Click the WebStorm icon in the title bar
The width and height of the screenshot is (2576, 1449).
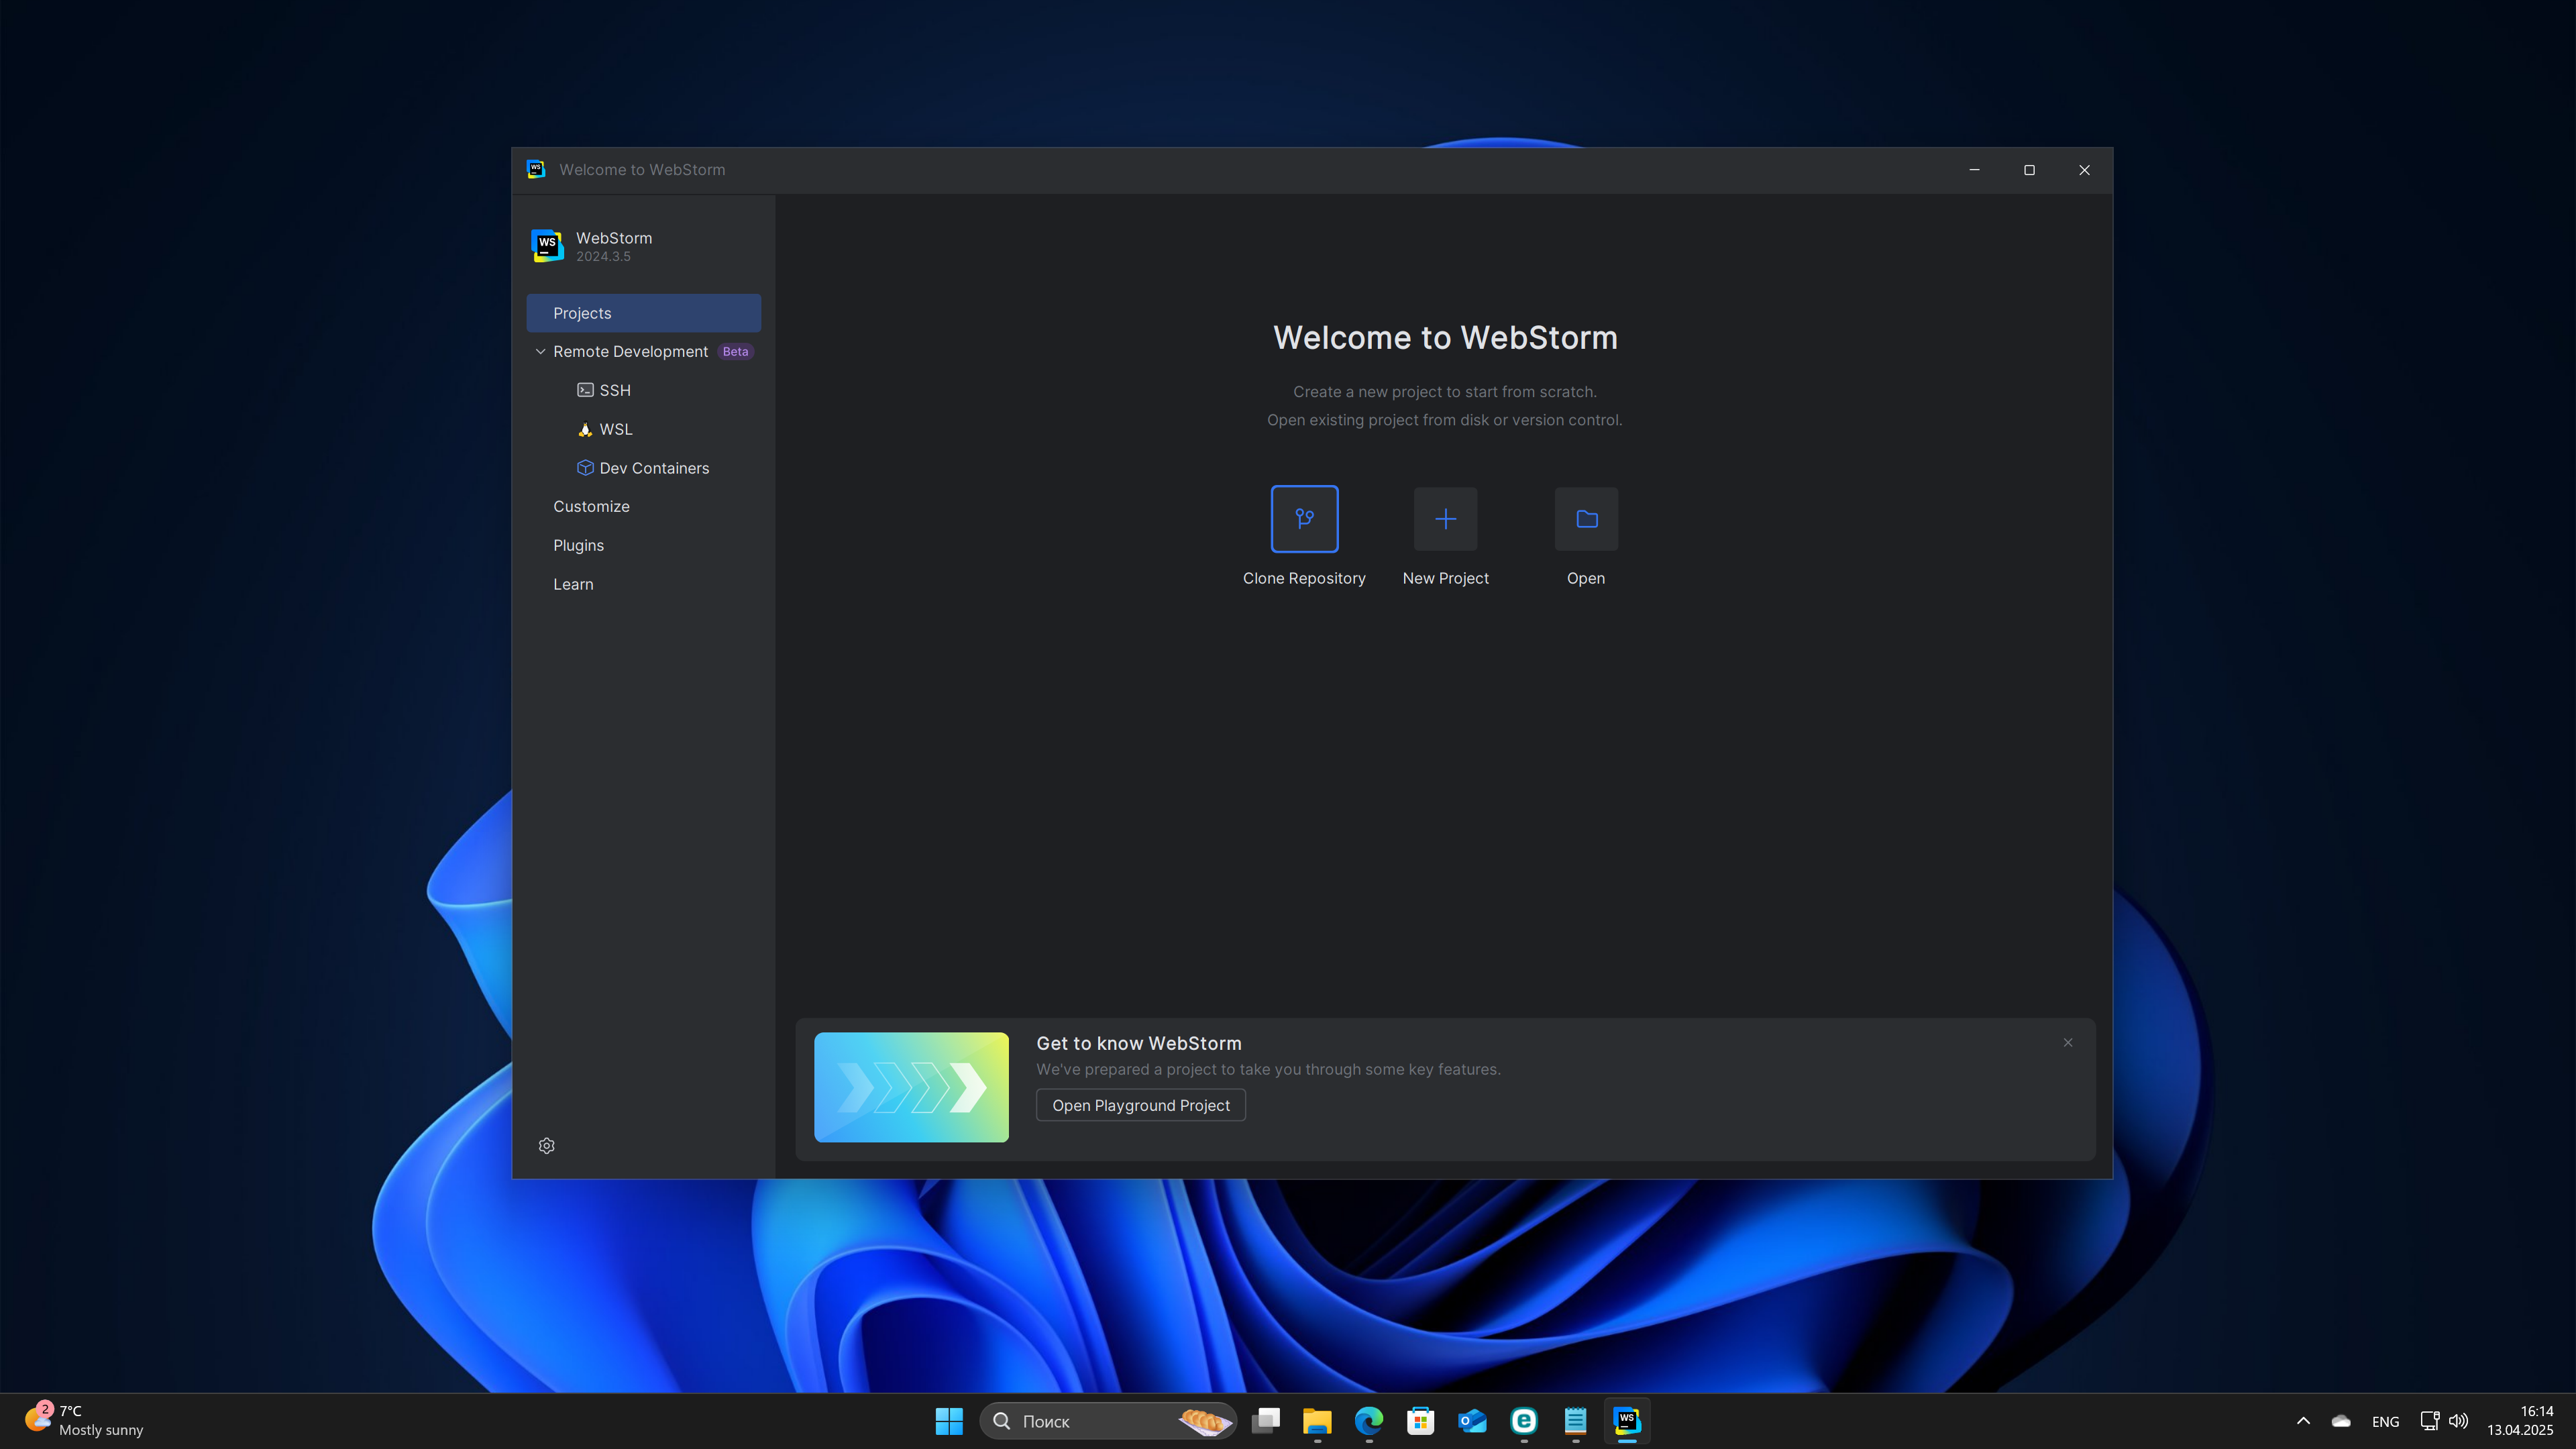[x=536, y=169]
